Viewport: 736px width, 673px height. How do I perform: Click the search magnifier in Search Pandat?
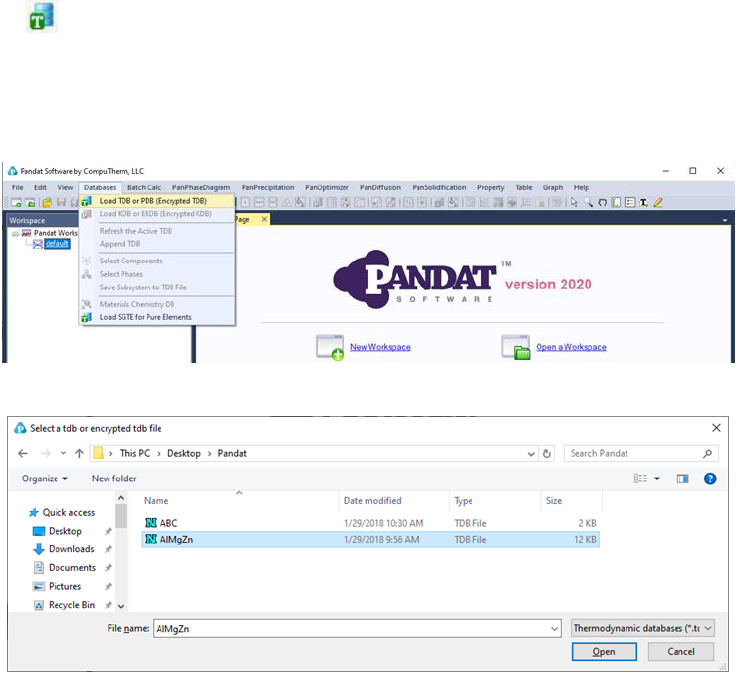coord(707,453)
